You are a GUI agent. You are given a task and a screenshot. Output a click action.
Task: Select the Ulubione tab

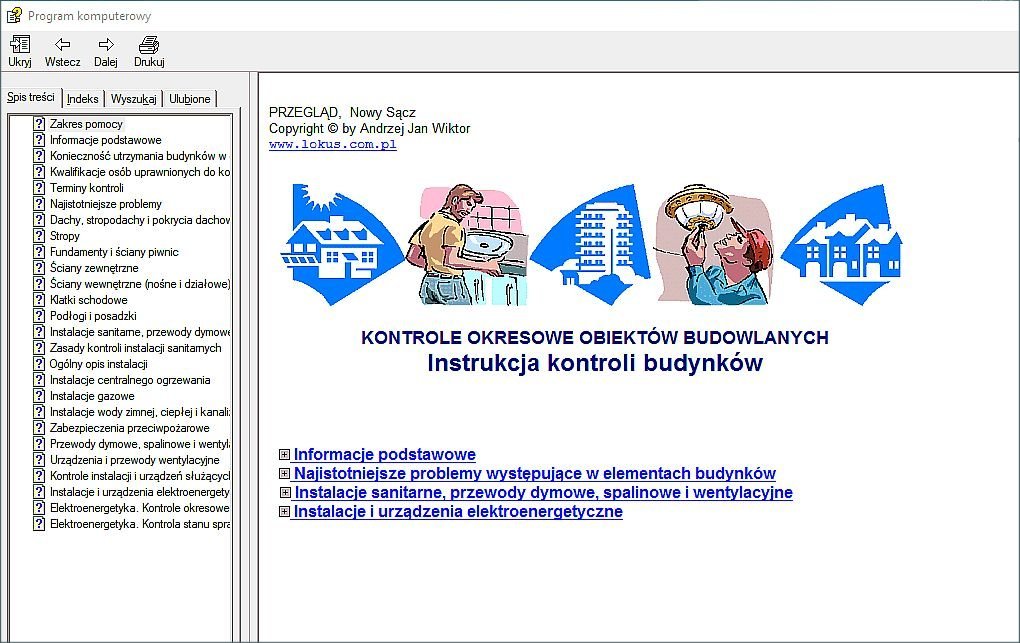[x=189, y=99]
